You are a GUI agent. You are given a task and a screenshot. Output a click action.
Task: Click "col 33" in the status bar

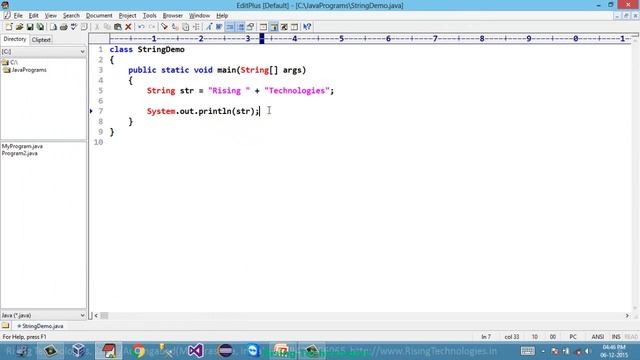pos(512,337)
